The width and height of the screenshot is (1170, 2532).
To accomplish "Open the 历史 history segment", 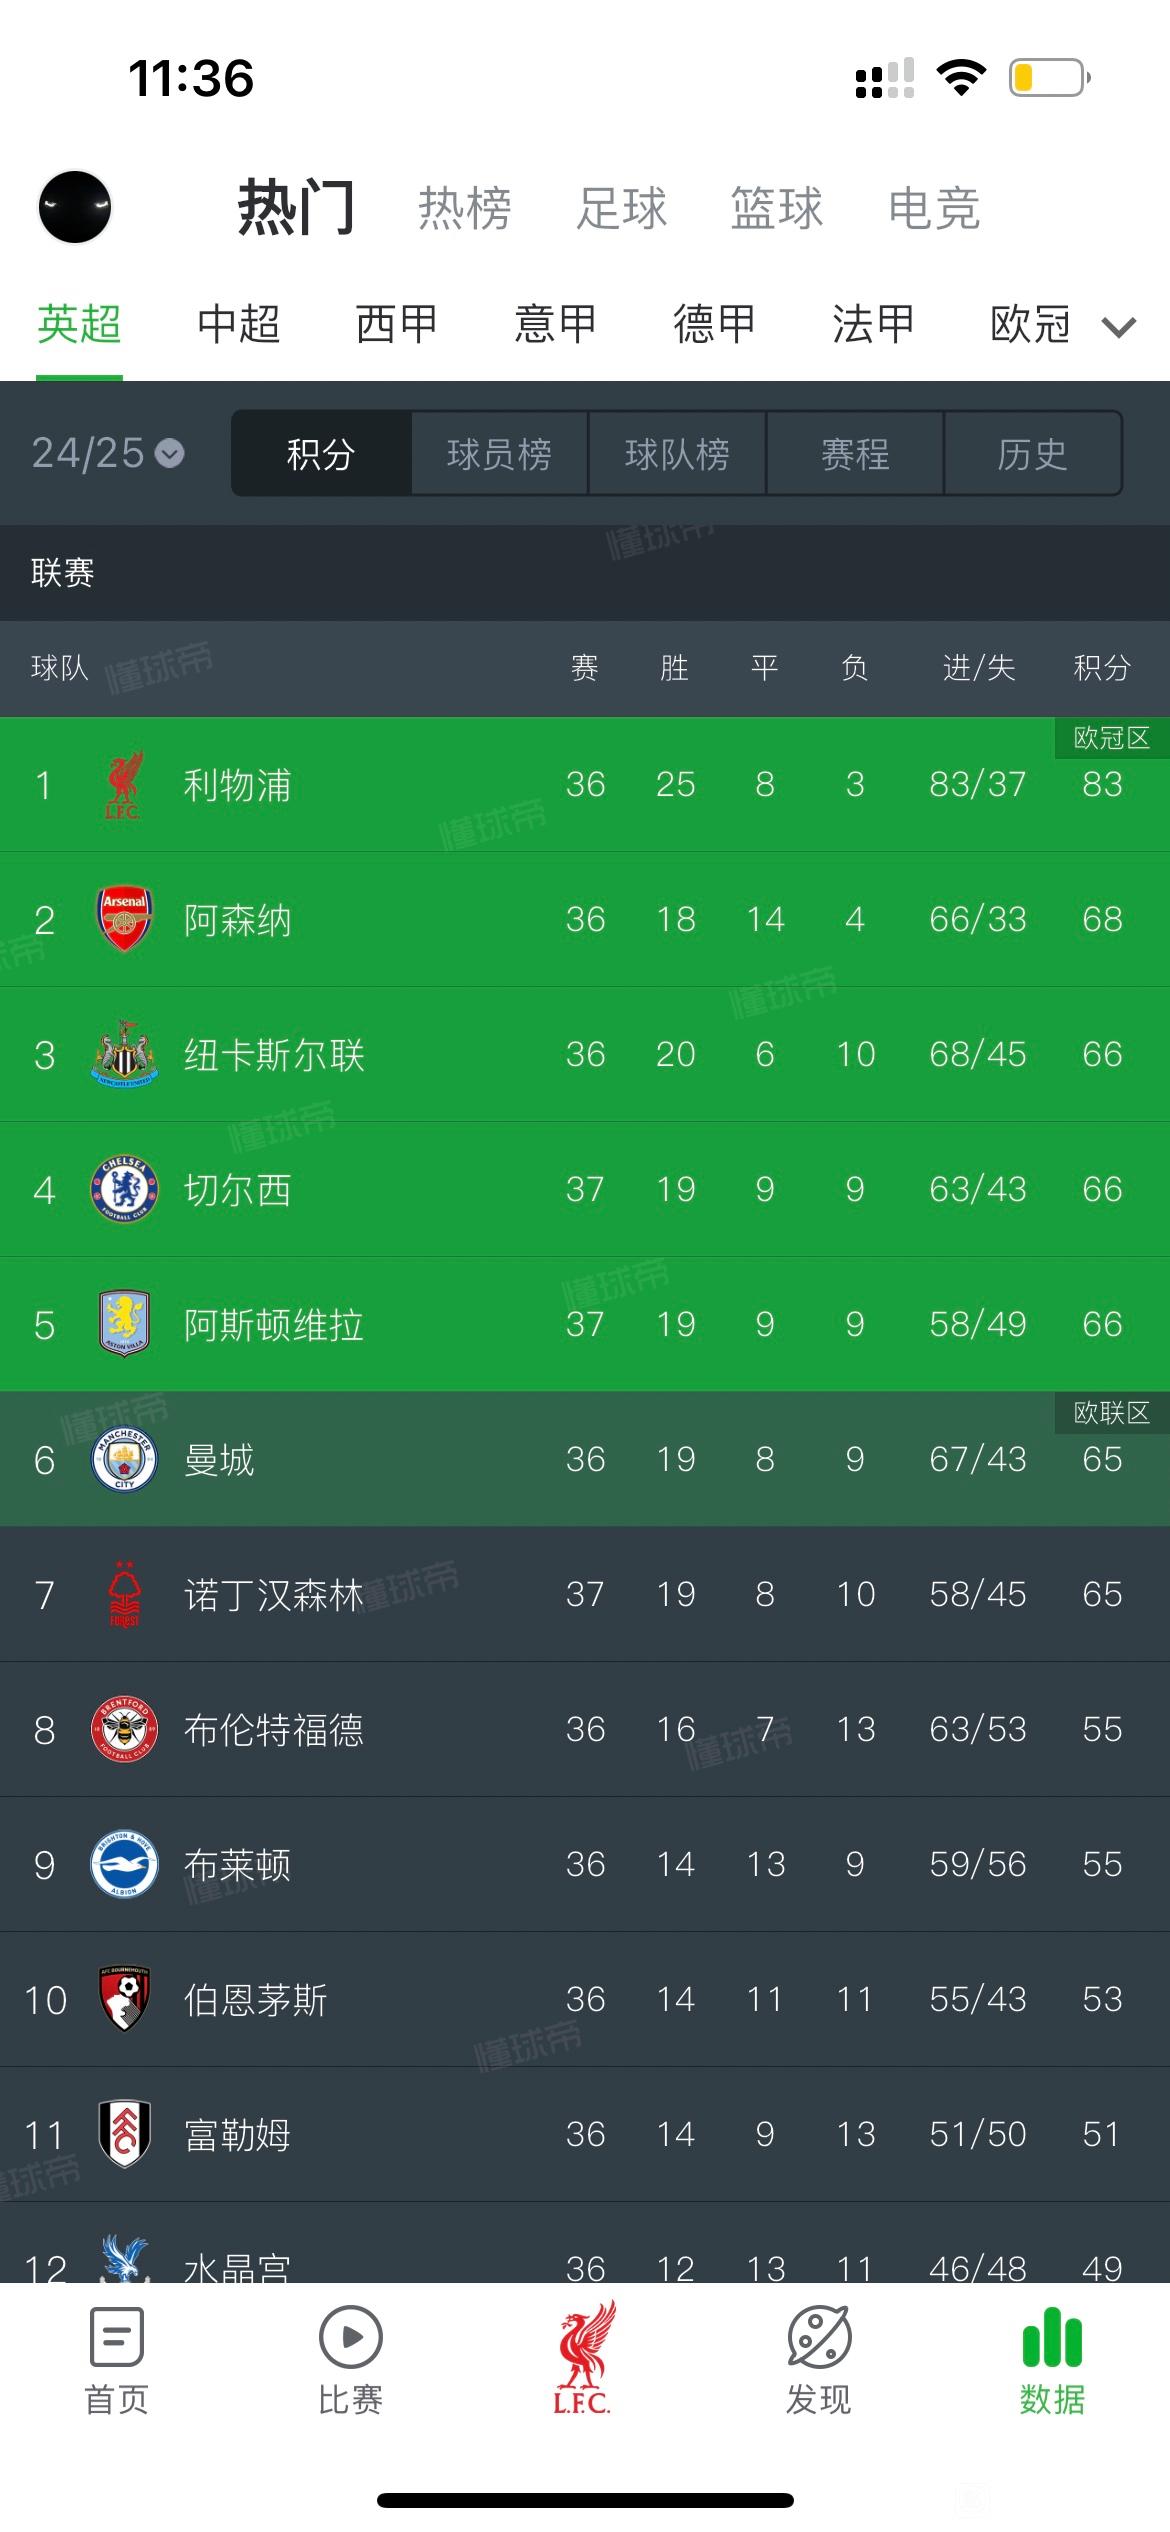I will 1033,454.
